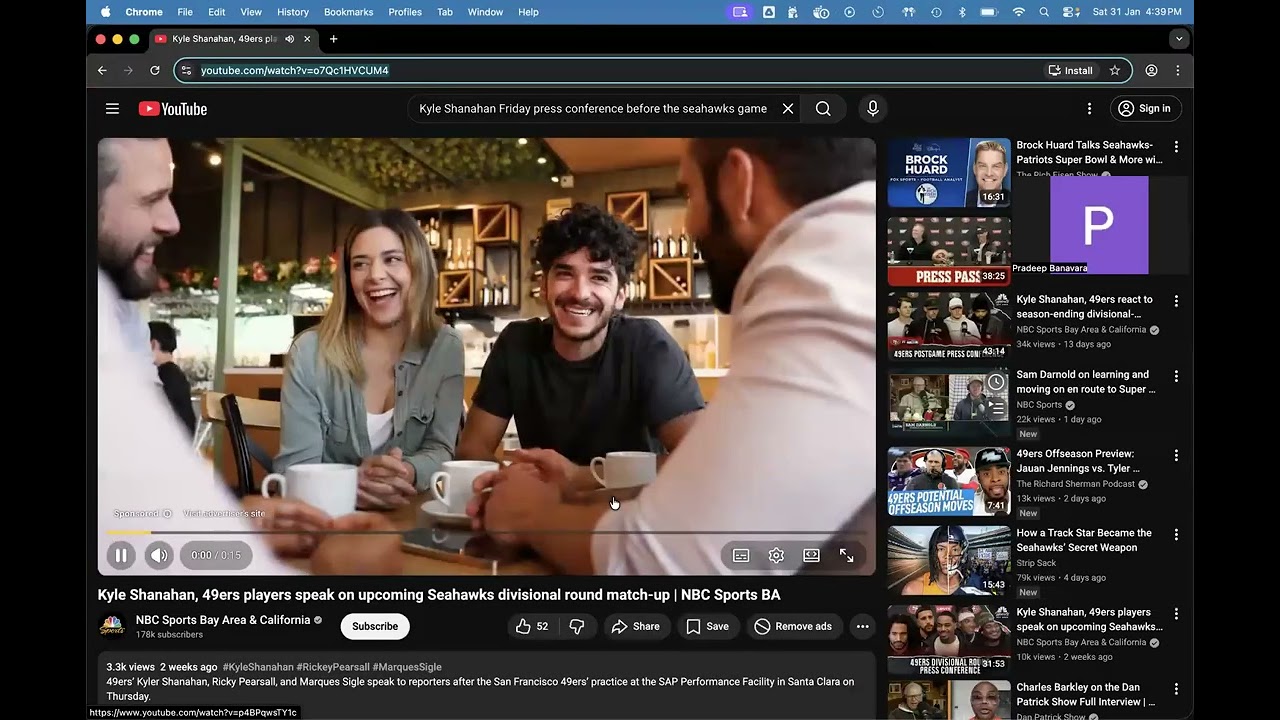Open the File menu

(185, 12)
